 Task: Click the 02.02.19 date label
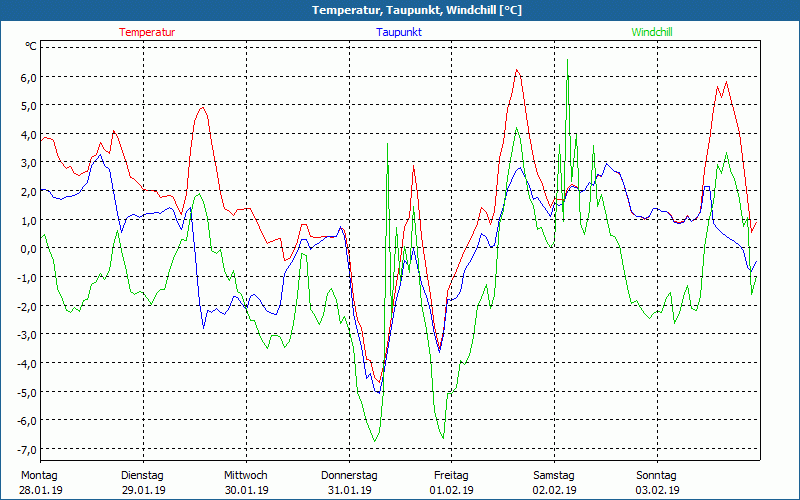coord(555,490)
